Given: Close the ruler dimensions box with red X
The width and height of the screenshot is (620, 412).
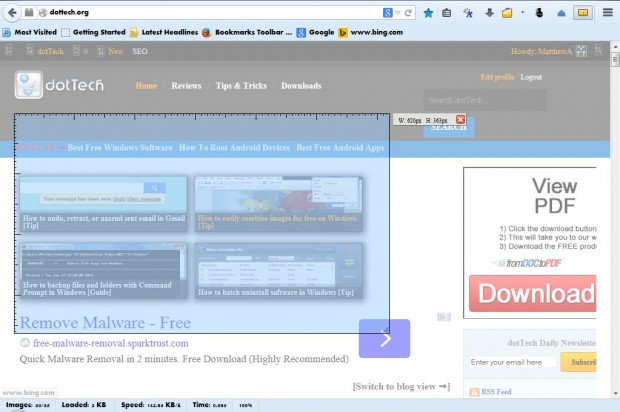Looking at the screenshot, I should coord(460,119).
